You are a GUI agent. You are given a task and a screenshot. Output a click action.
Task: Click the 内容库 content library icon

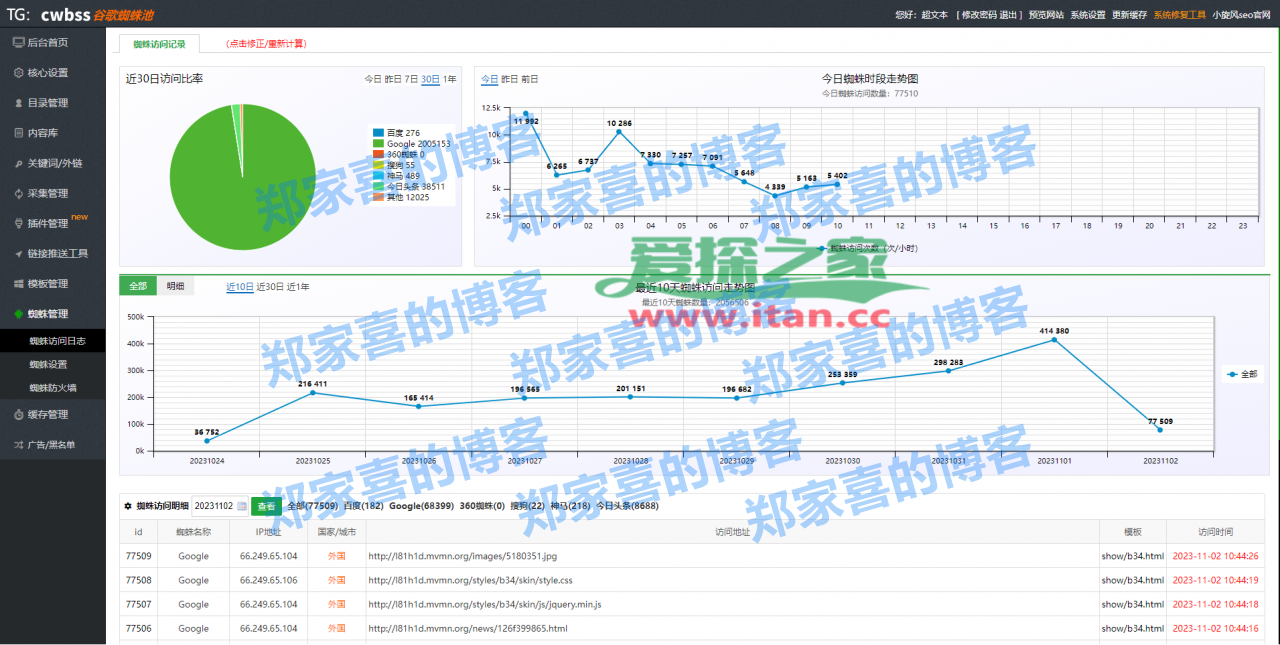tap(17, 132)
